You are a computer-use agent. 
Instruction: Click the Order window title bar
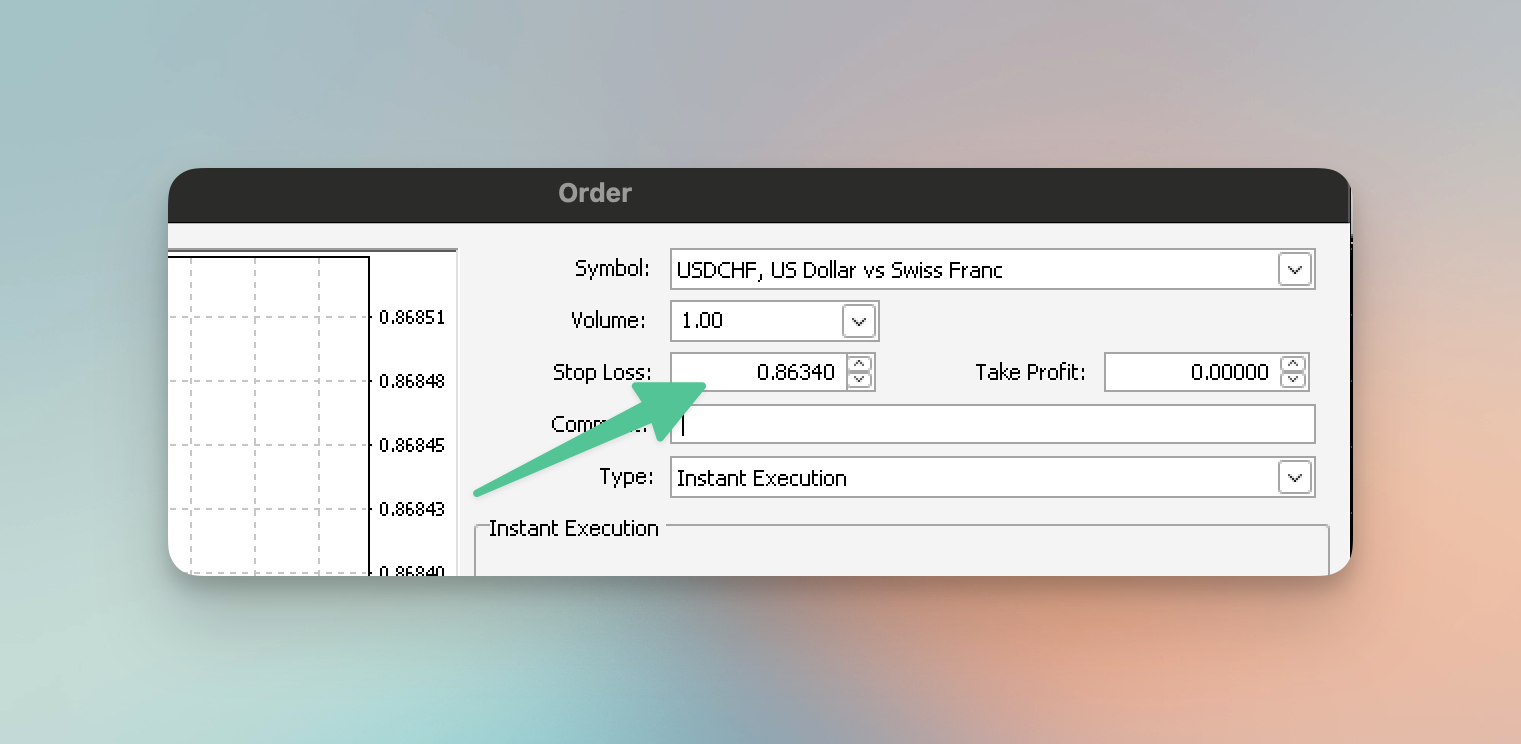point(760,194)
